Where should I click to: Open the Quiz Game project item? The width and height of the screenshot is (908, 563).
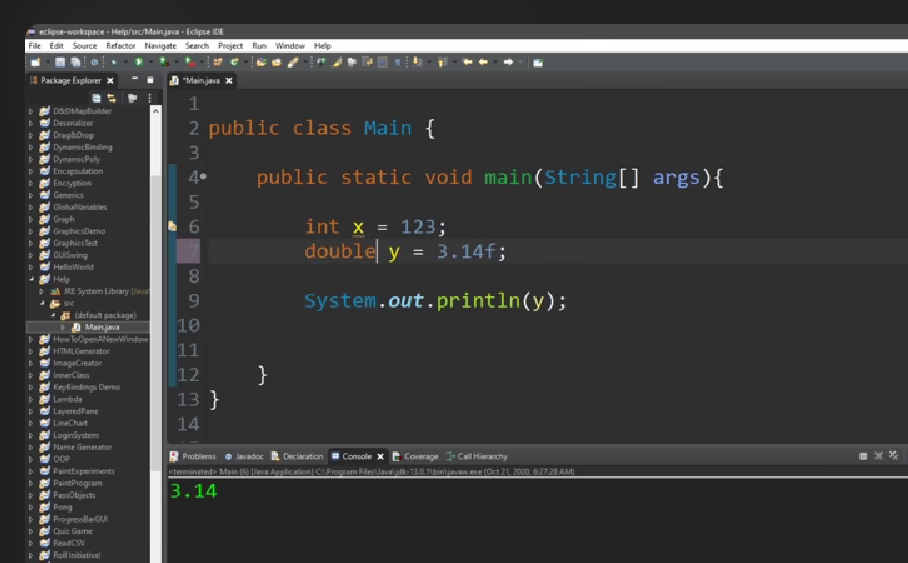pos(72,531)
